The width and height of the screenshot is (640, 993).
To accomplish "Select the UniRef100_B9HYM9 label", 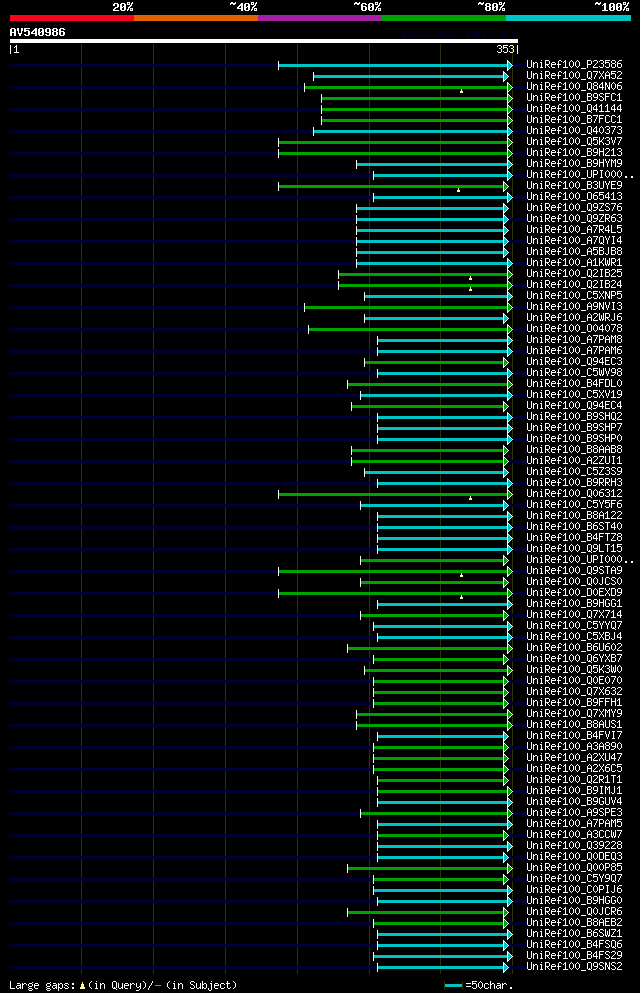I will [x=574, y=163].
